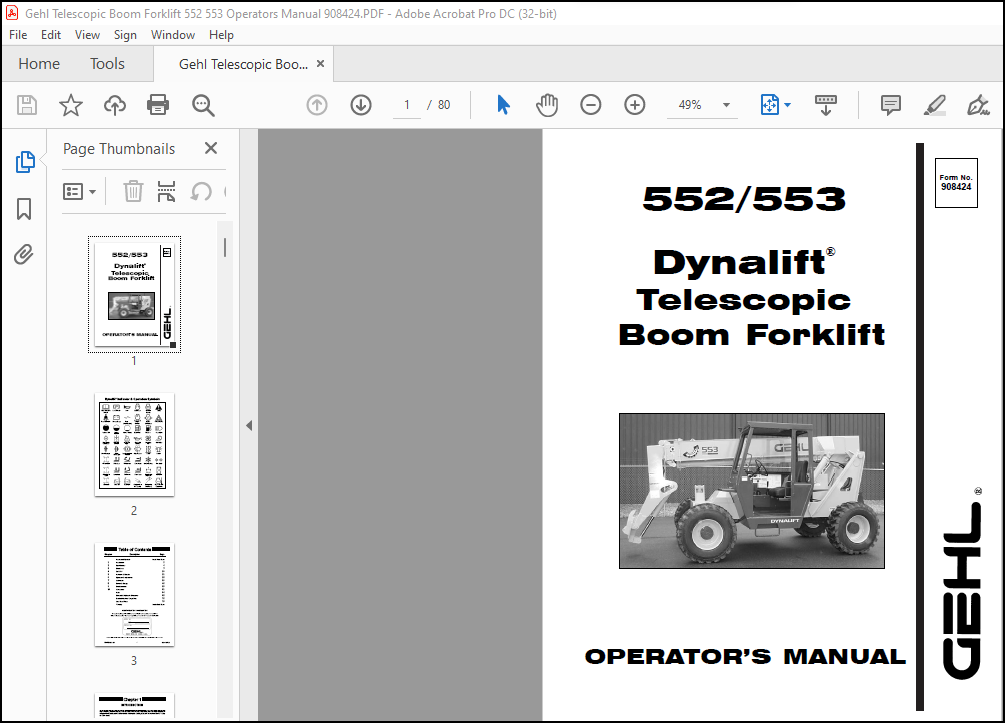The image size is (1005, 723).
Task: Open the Edit menu
Action: pos(51,35)
